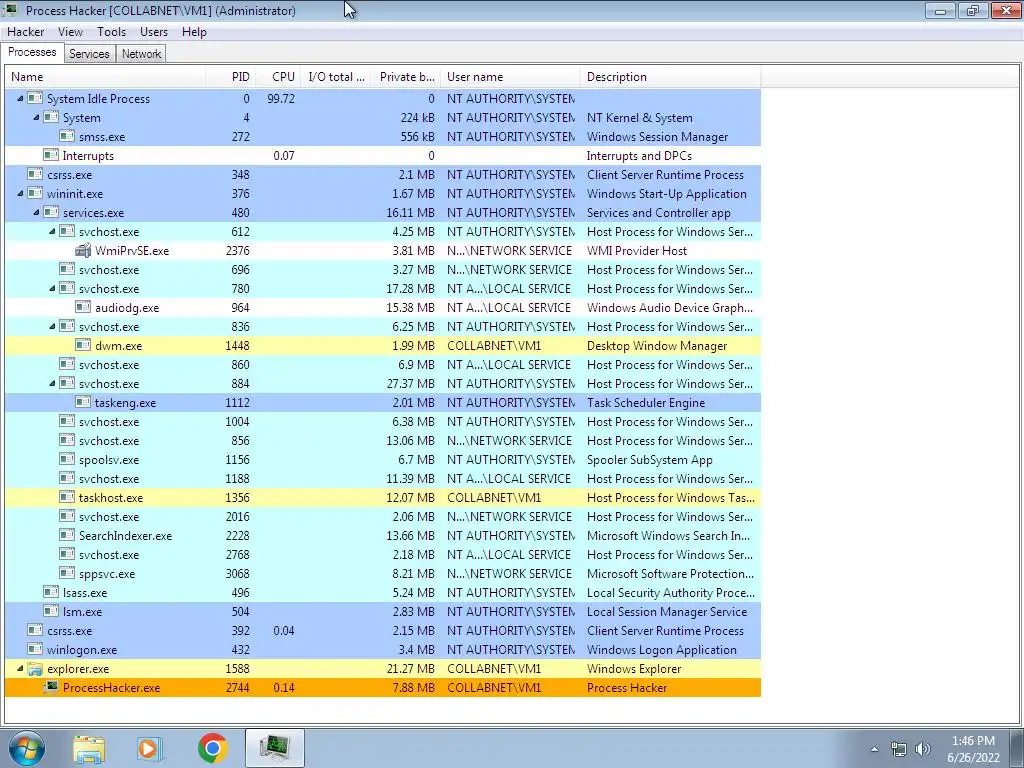Open the Help menu
1024x768 pixels.
pyautogui.click(x=194, y=31)
